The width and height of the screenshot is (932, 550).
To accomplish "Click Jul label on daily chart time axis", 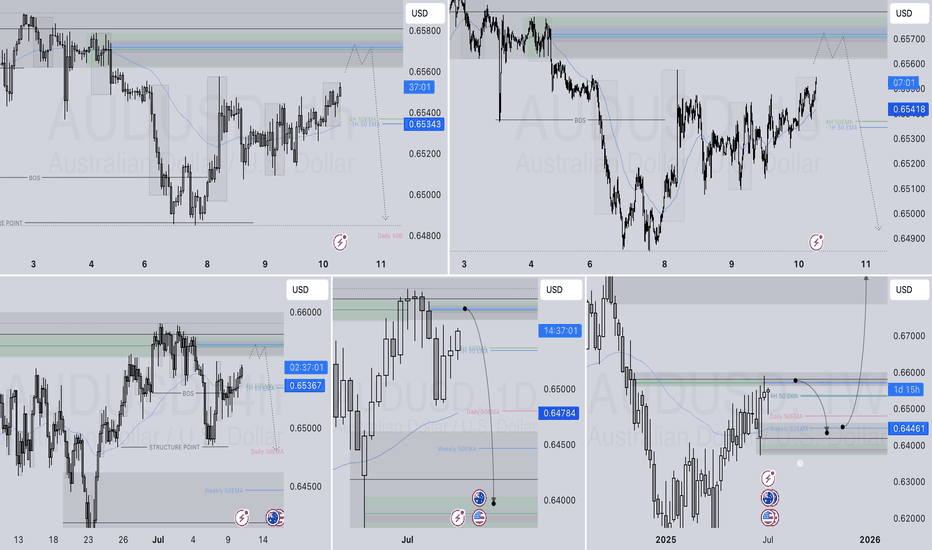I will (407, 540).
